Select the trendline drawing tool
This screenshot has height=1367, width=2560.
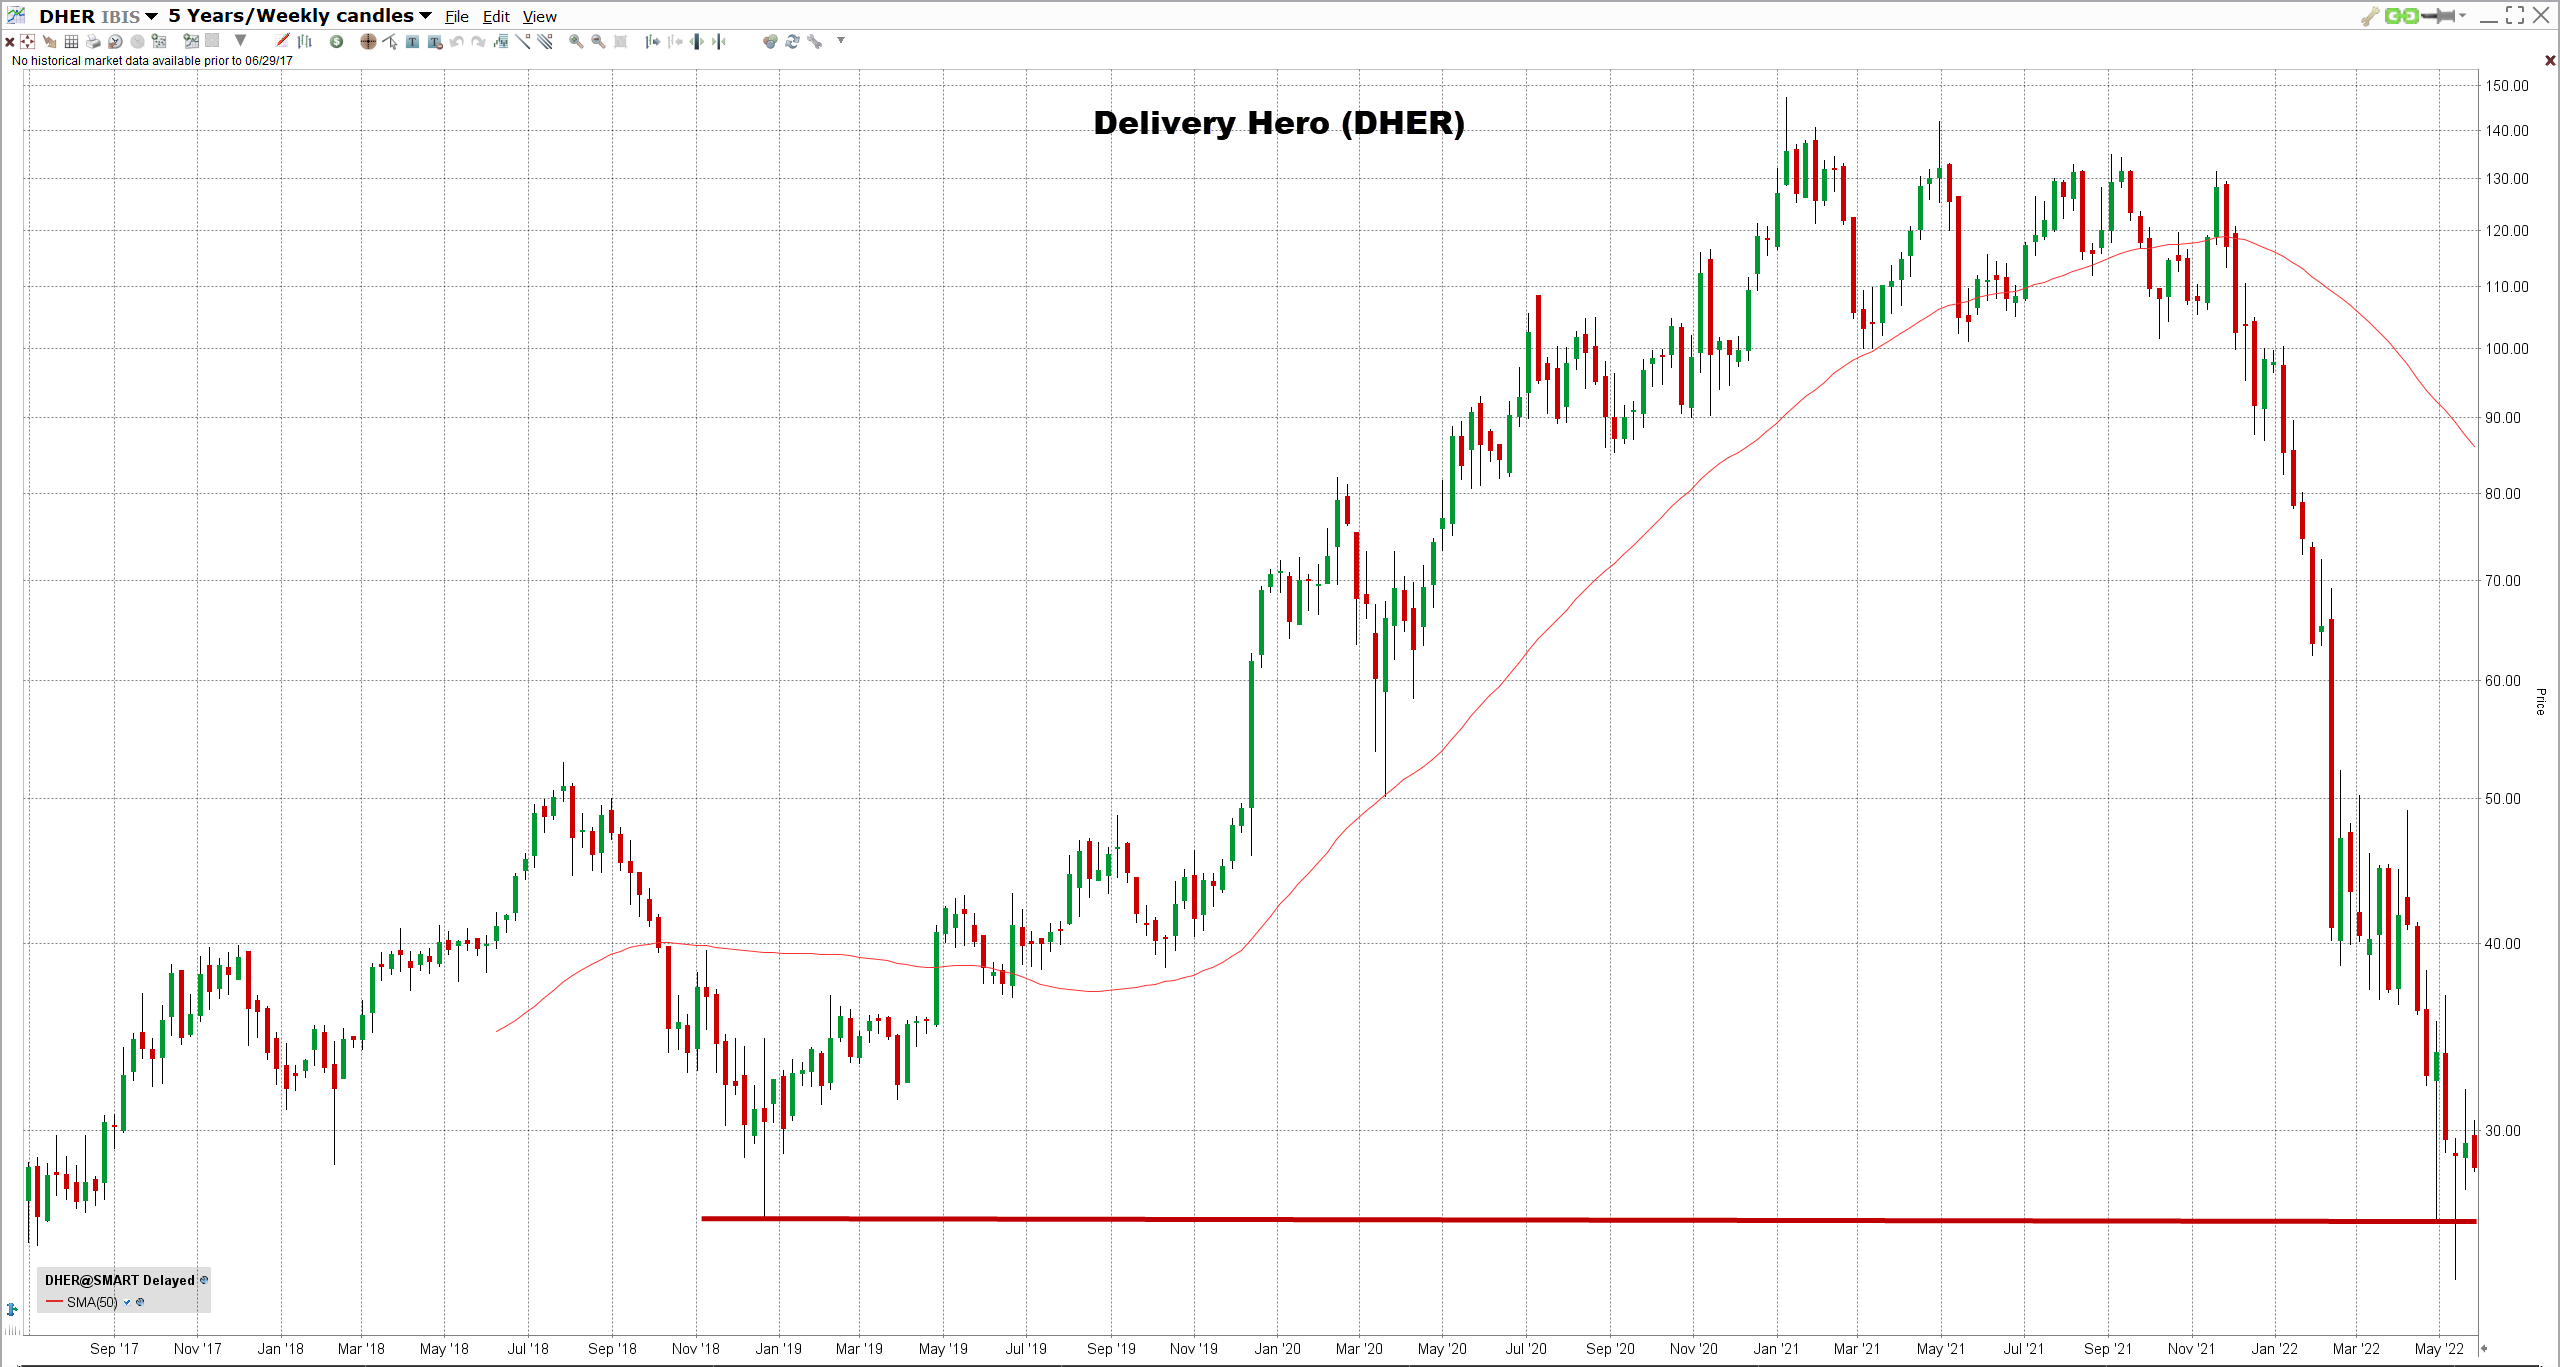(522, 41)
